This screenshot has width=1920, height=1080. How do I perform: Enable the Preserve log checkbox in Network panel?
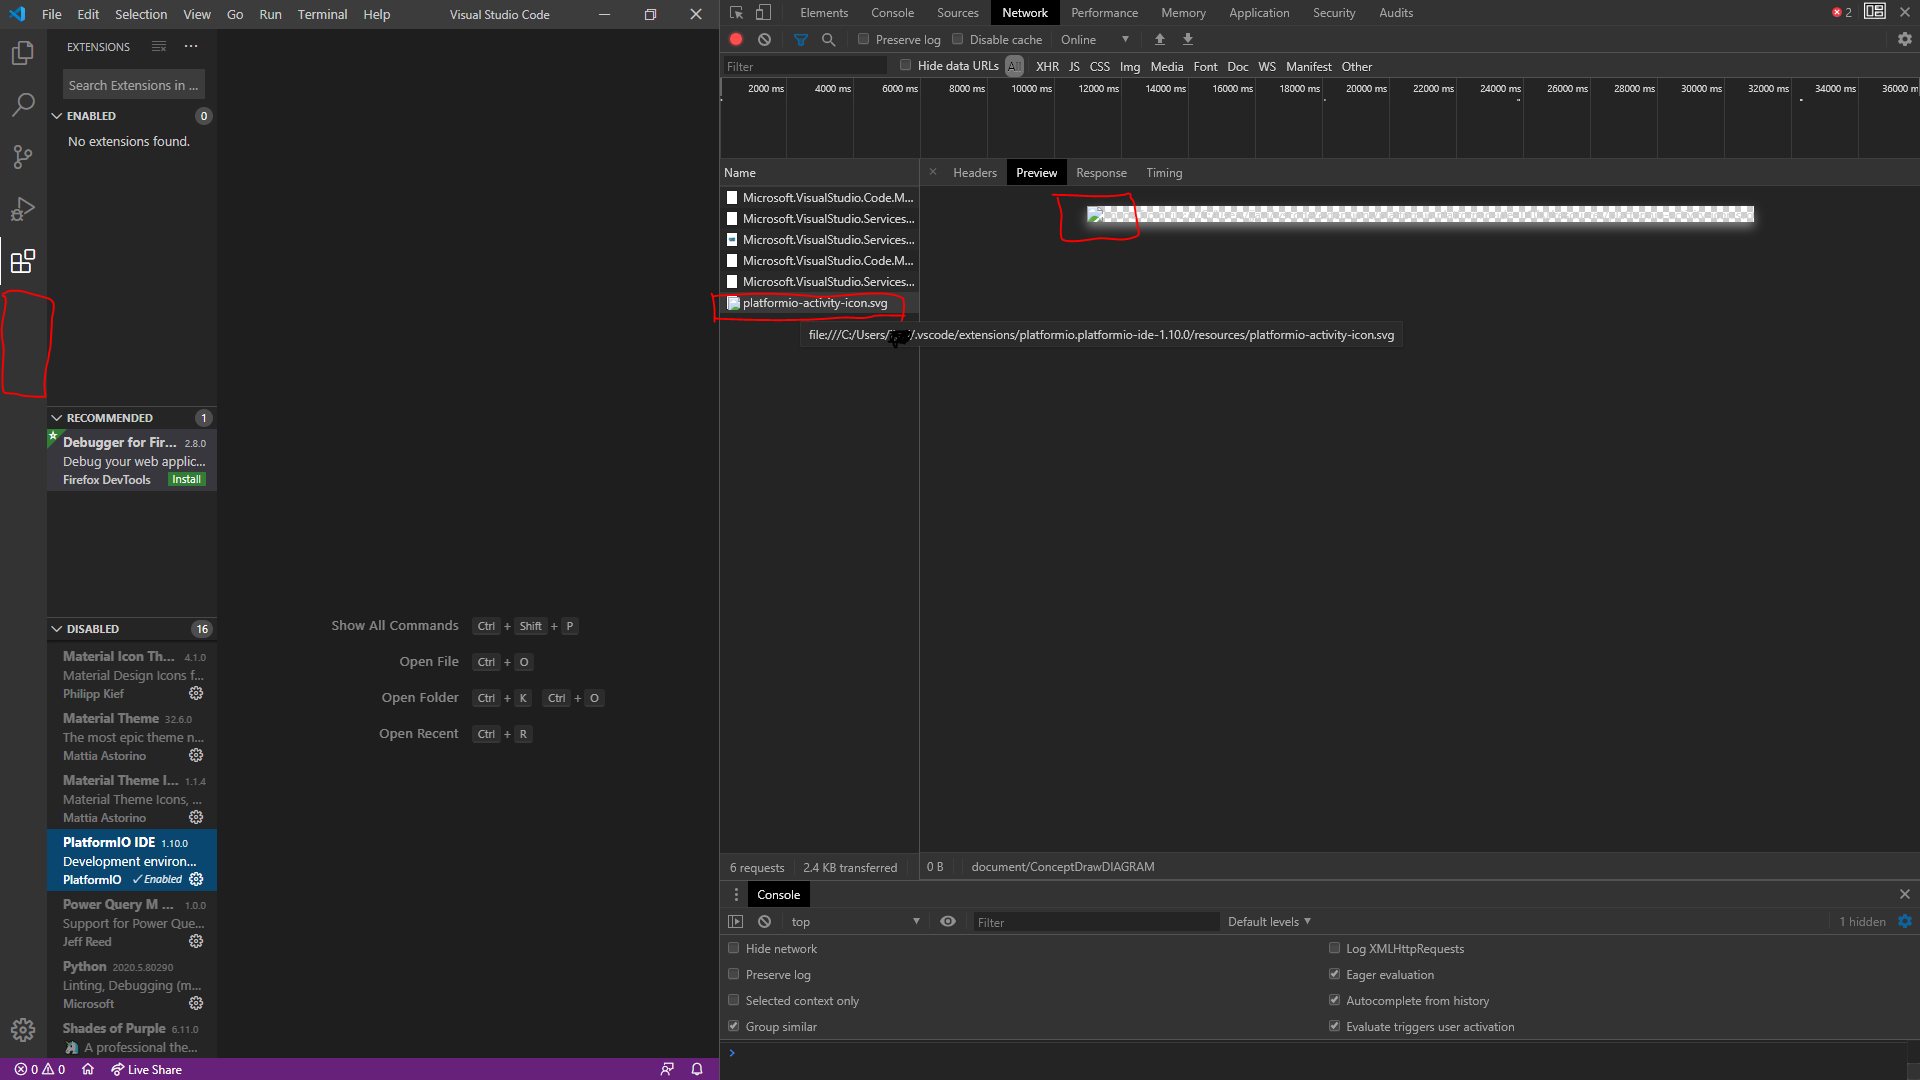[862, 39]
